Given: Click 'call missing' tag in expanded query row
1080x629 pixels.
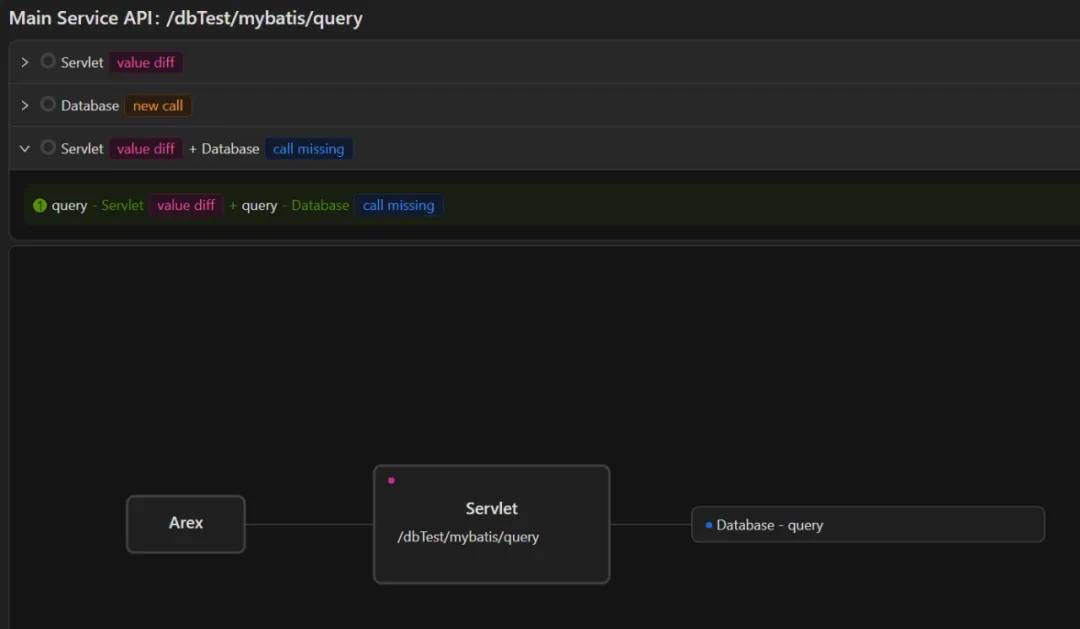Looking at the screenshot, I should coord(398,205).
